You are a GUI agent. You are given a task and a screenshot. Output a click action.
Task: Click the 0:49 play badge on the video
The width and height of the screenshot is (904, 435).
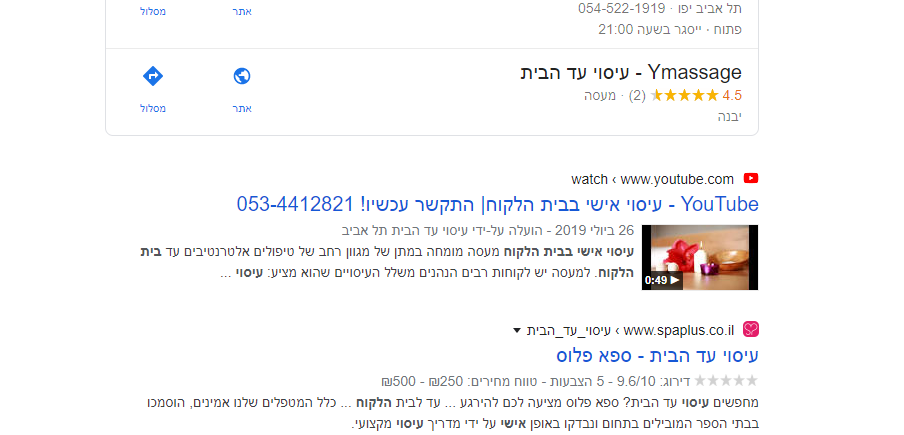662,281
